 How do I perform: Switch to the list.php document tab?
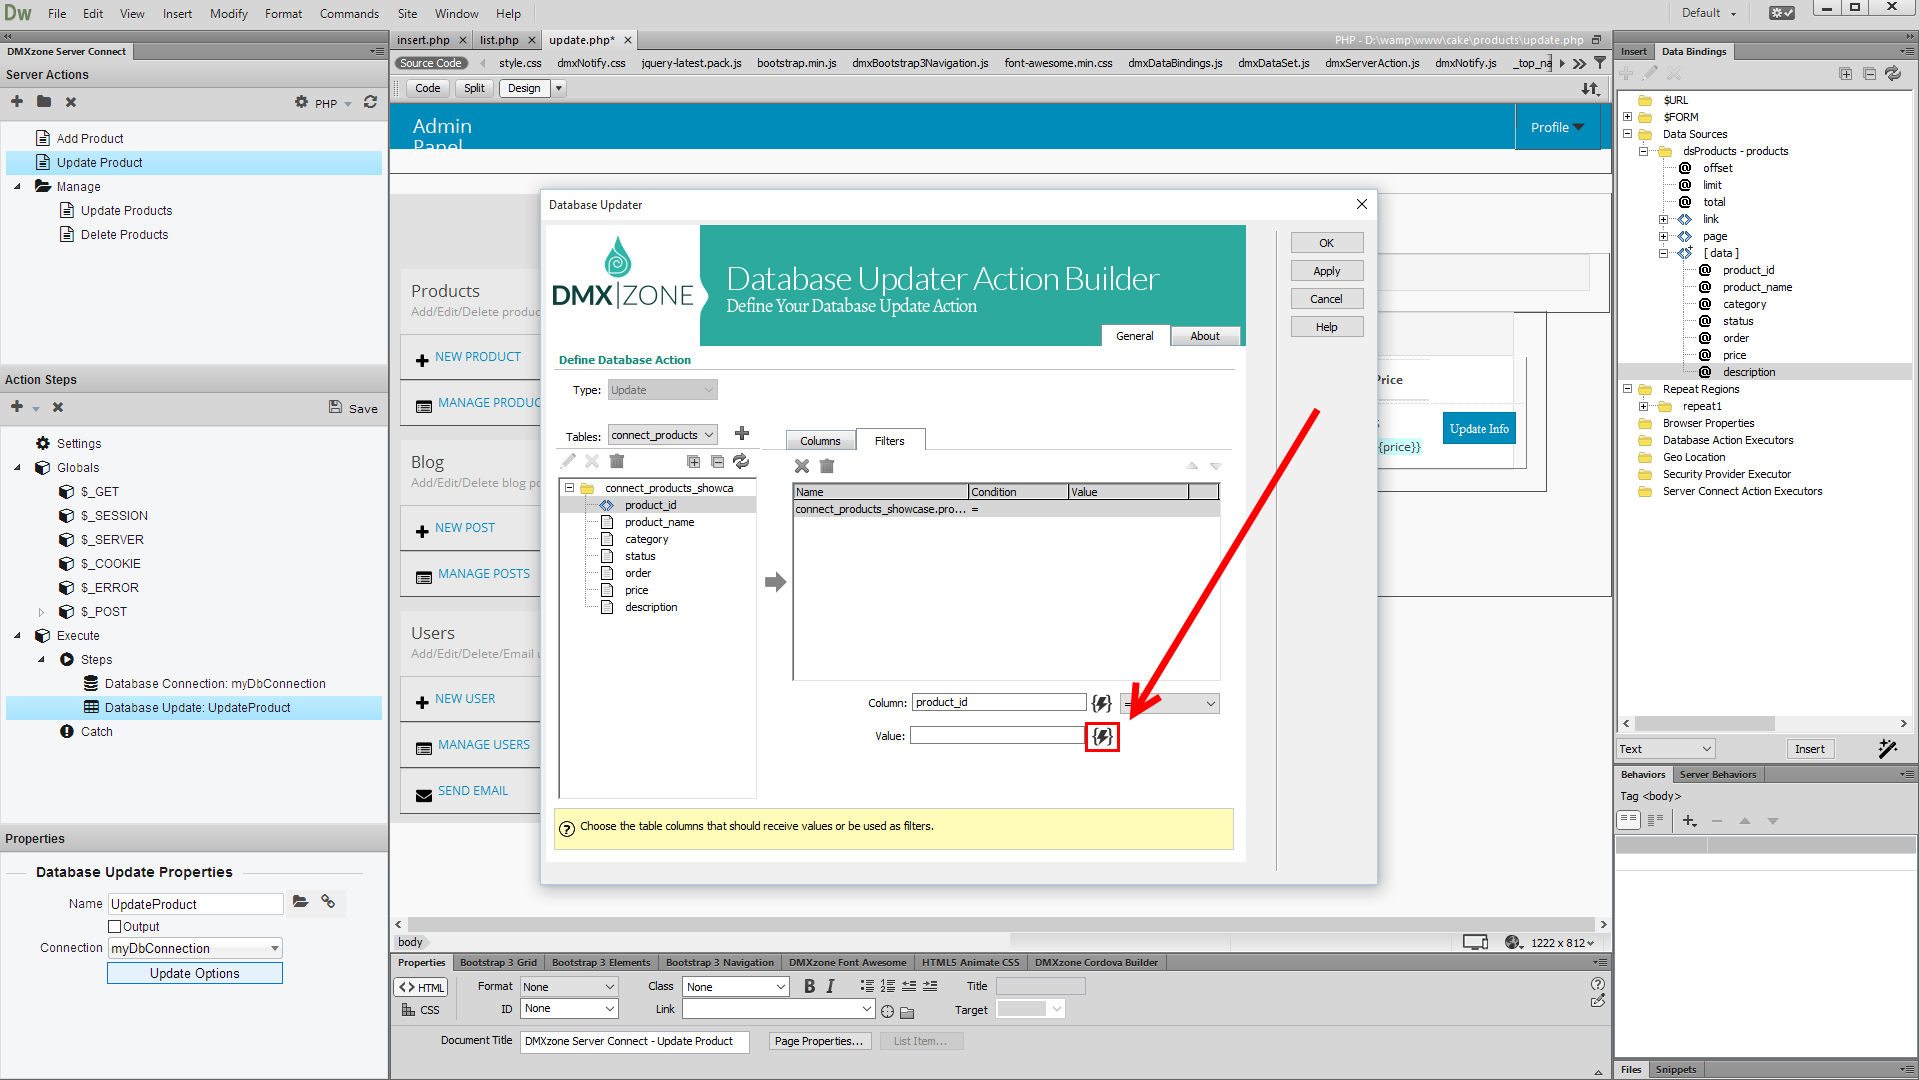tap(499, 40)
